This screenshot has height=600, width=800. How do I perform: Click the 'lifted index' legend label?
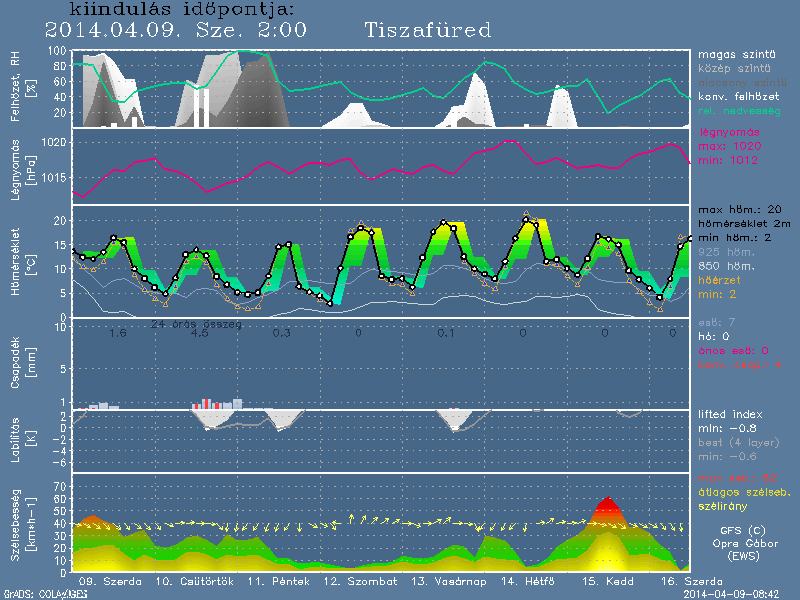730,413
